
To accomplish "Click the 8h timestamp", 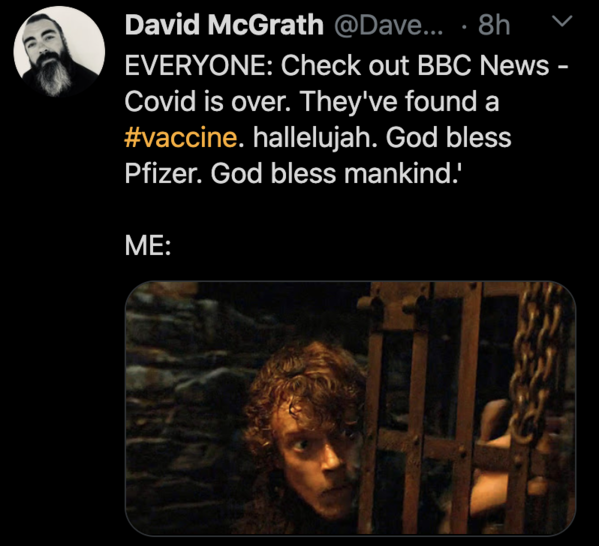I will [494, 25].
